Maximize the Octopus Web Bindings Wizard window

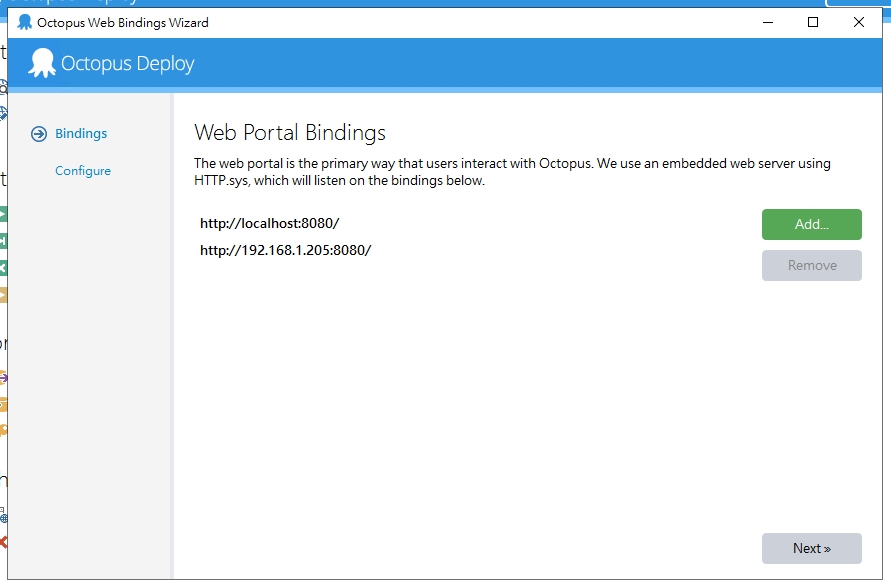[813, 22]
